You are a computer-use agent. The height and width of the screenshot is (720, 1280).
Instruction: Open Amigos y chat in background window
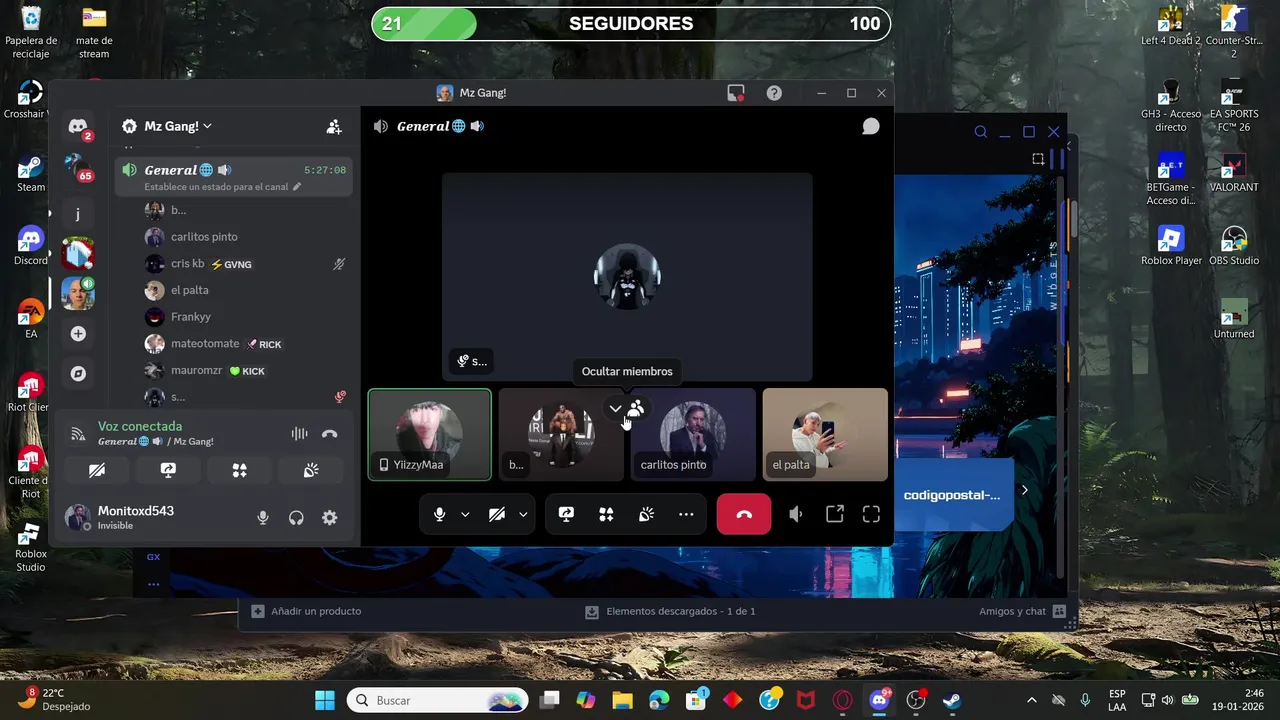1022,611
